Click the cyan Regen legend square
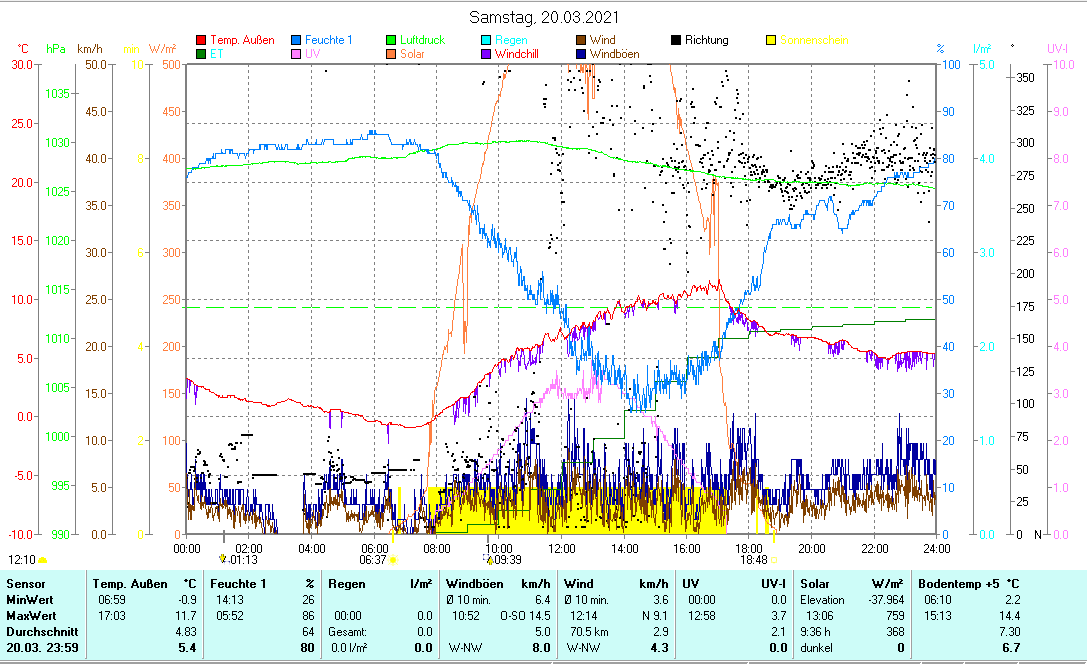Screen dimensions: 1087x664 (x=486, y=40)
